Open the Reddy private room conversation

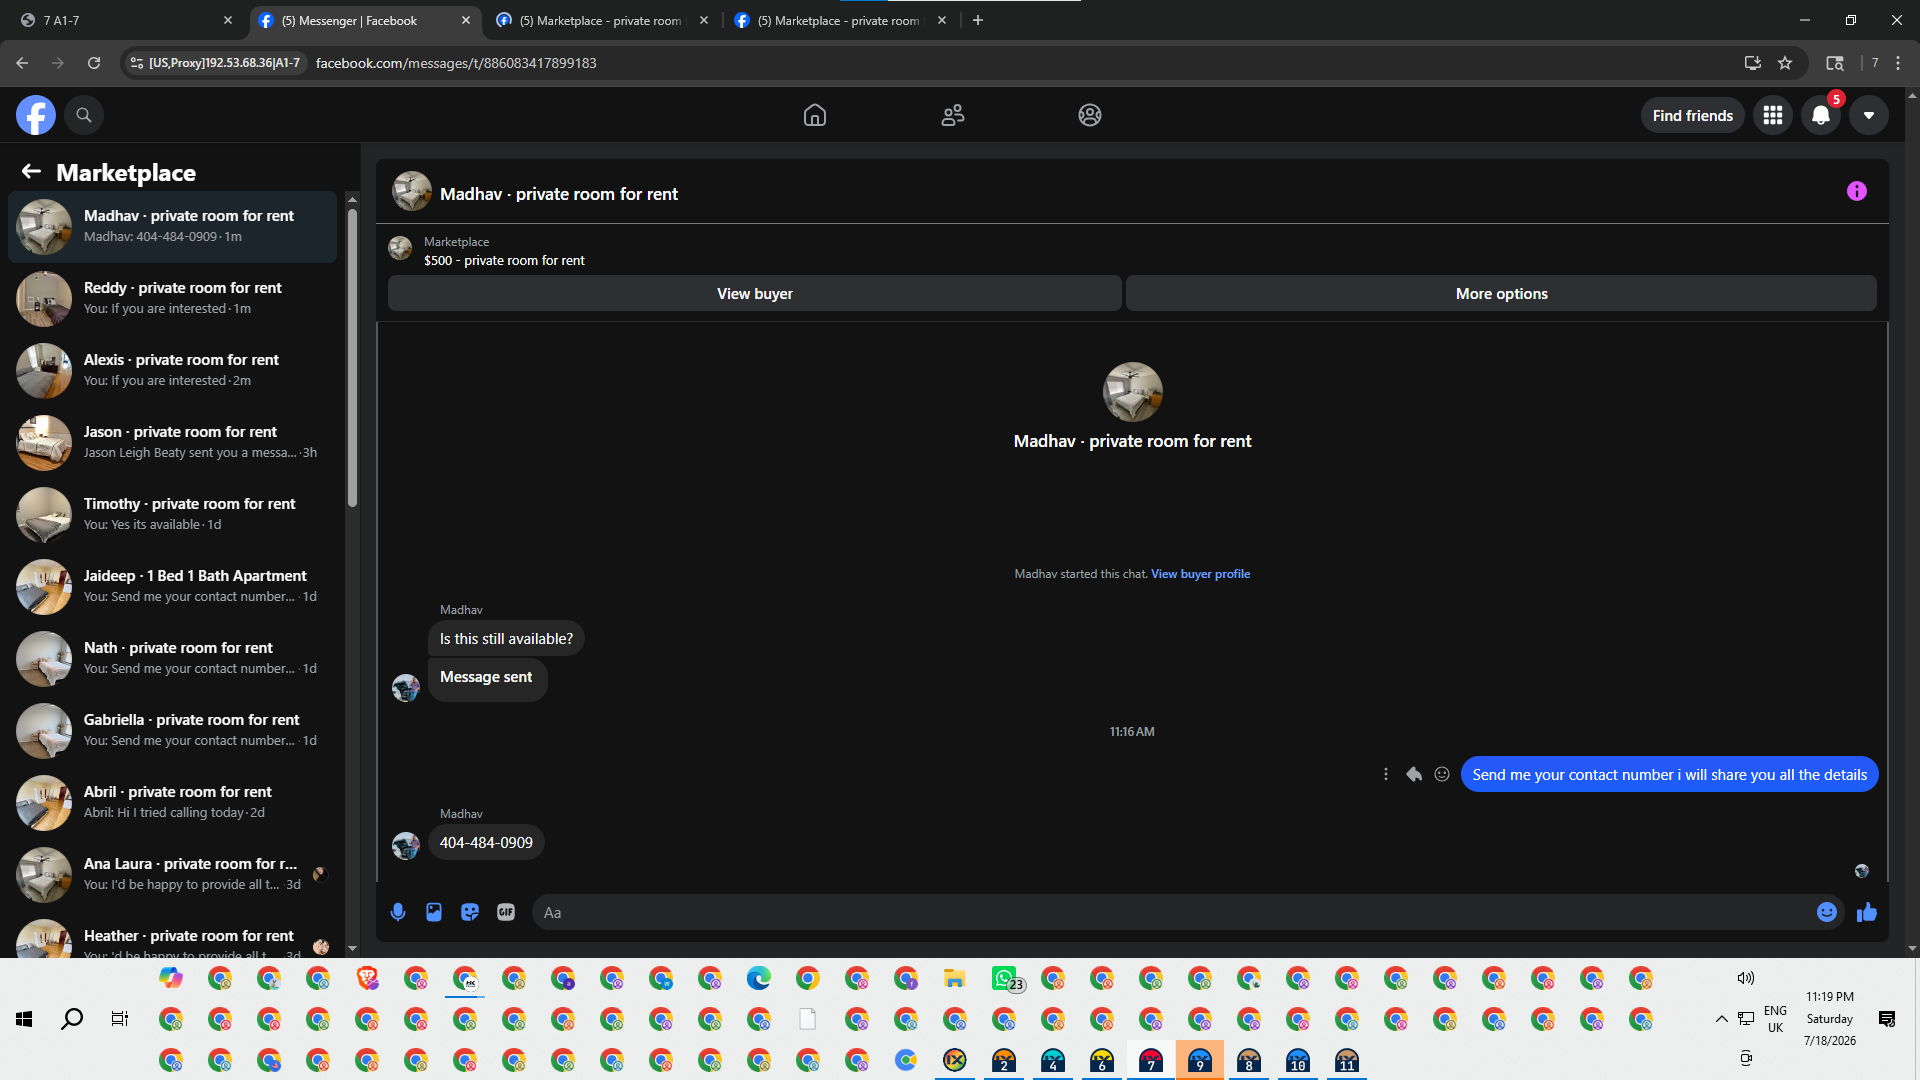173,299
